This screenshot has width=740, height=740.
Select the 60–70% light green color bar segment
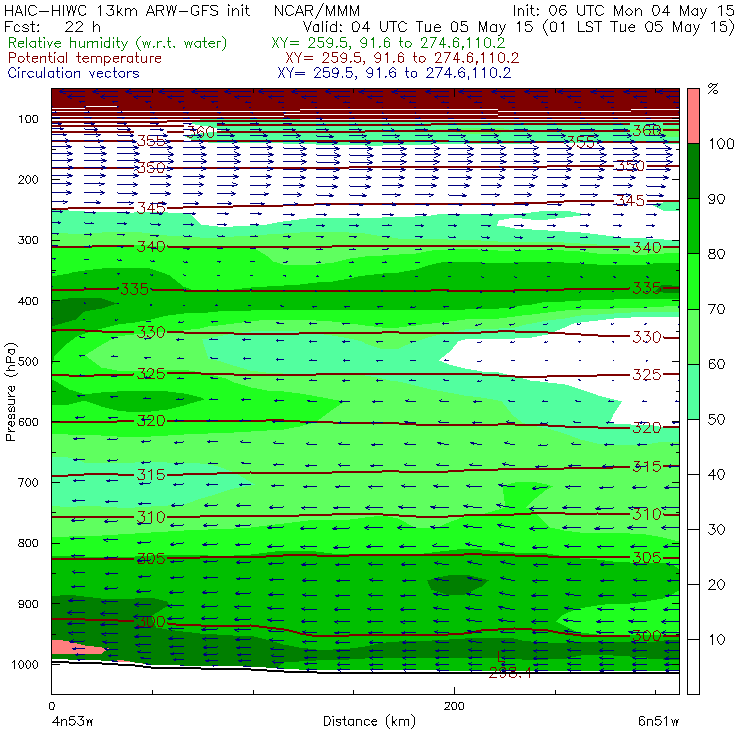point(693,336)
